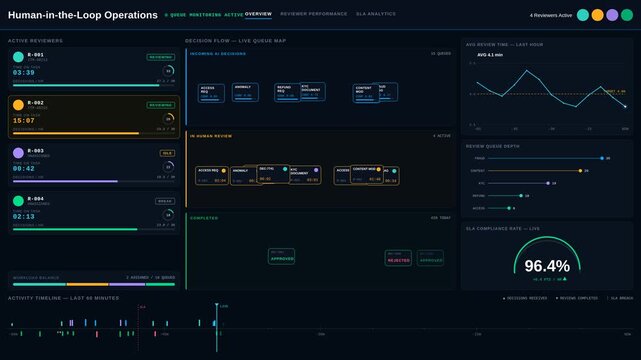The height and width of the screenshot is (360, 641).
Task: Click the blue top queue depth marker
Action: pos(602,158)
